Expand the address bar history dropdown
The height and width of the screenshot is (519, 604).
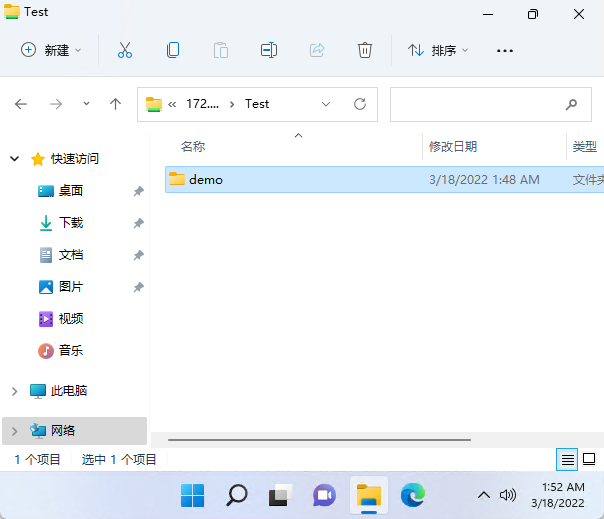(x=326, y=104)
